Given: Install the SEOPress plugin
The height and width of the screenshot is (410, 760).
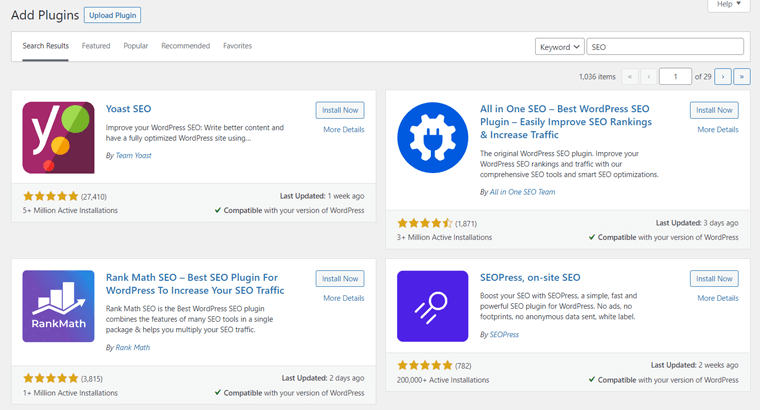Looking at the screenshot, I should pyautogui.click(x=714, y=279).
